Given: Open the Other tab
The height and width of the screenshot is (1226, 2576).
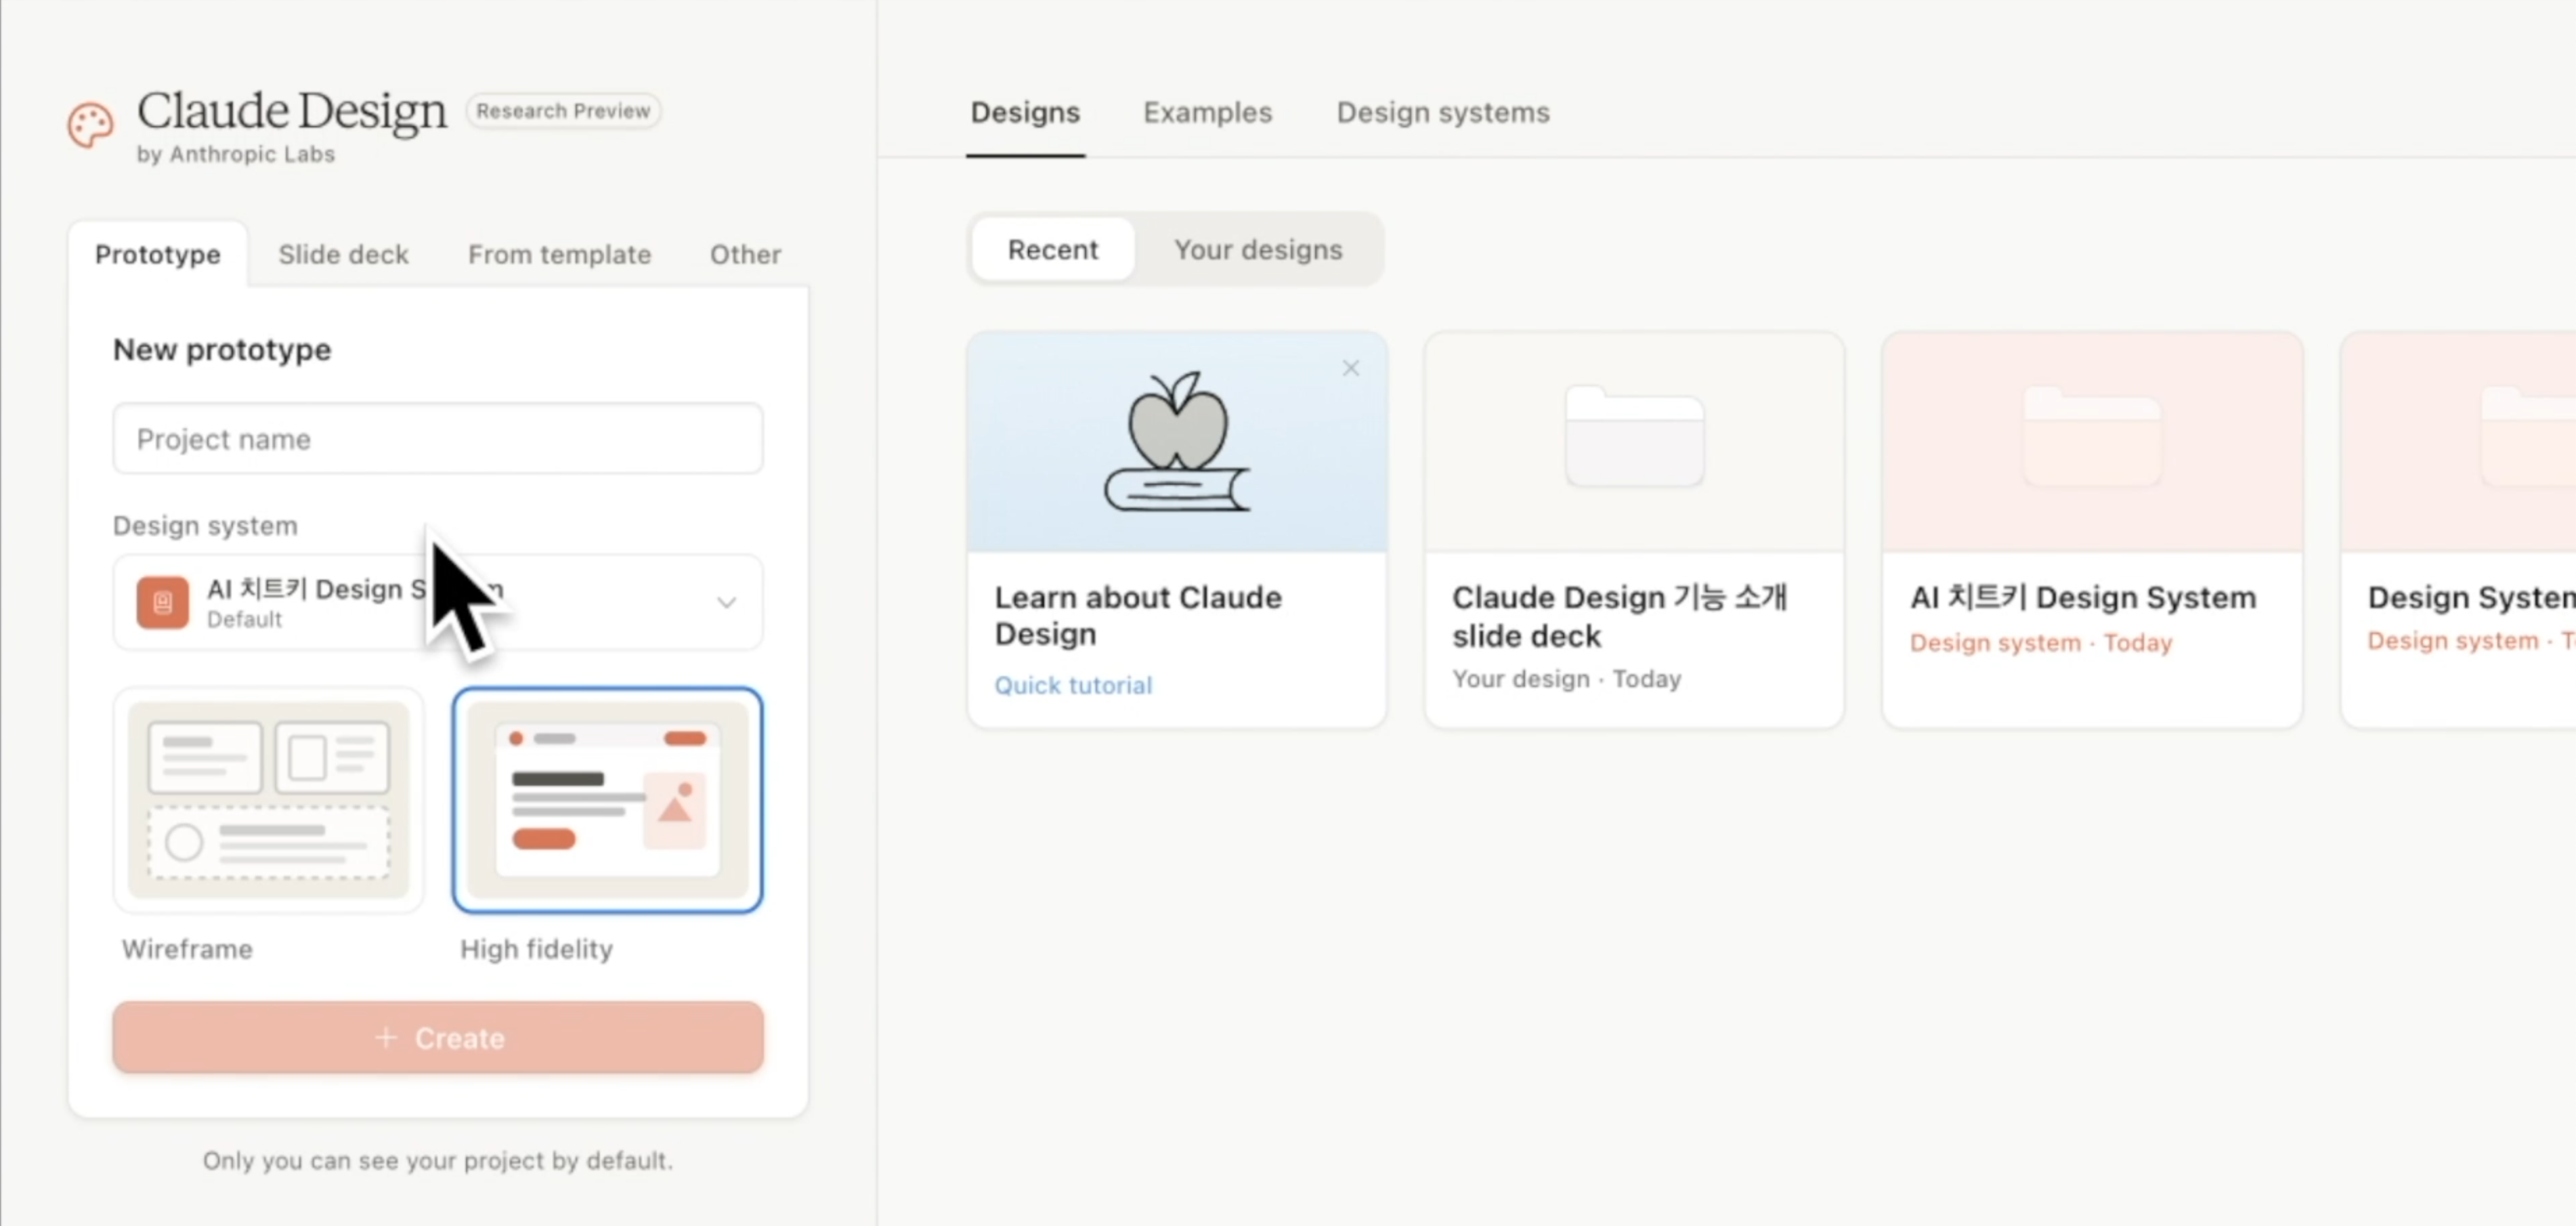Looking at the screenshot, I should pos(745,254).
